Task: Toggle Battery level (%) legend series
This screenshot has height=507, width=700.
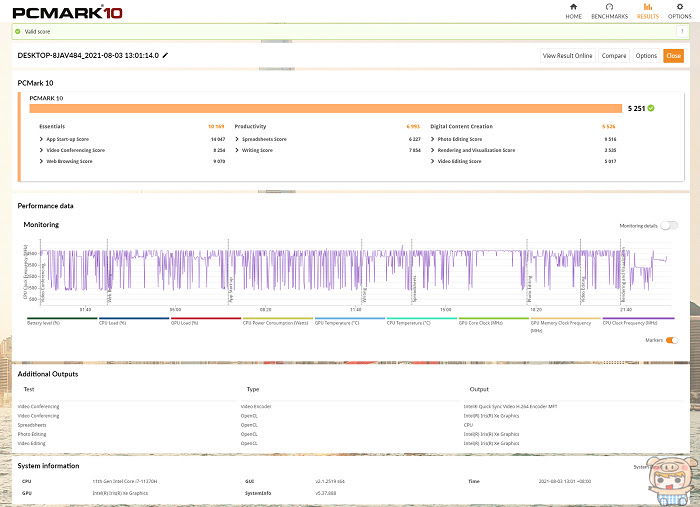Action: 62,321
